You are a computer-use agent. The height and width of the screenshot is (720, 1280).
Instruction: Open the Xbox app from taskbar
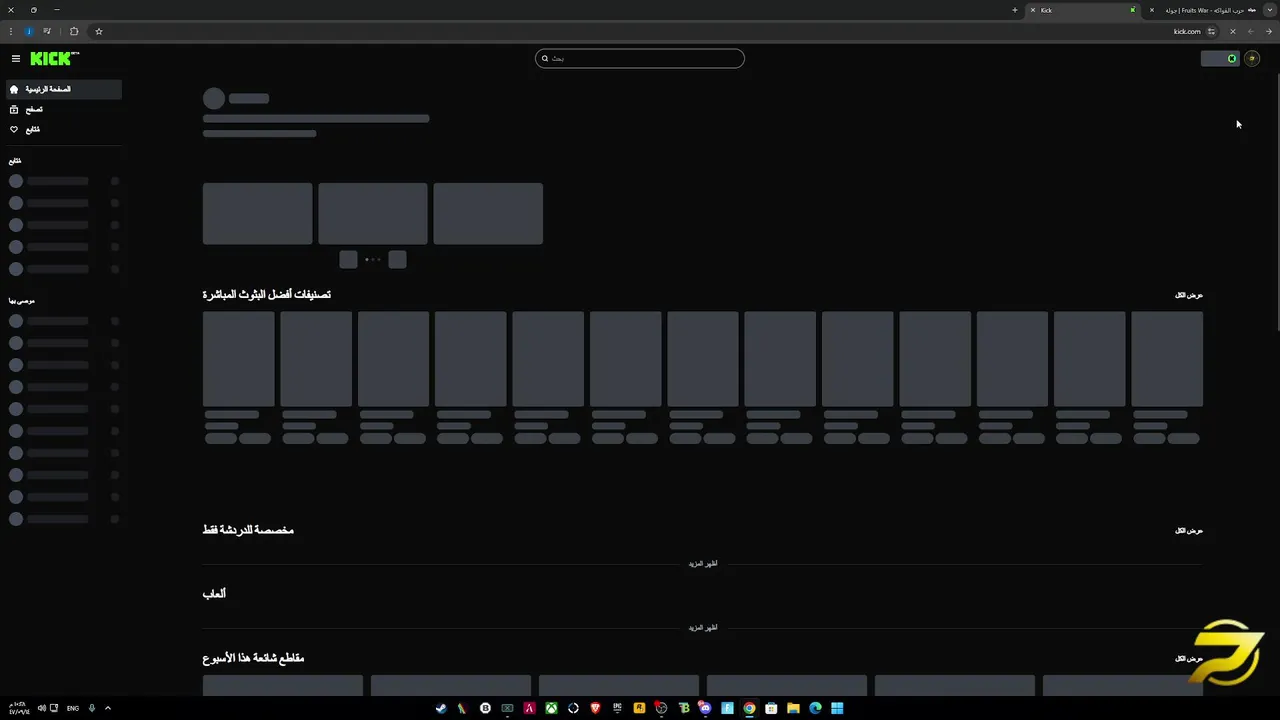click(551, 708)
